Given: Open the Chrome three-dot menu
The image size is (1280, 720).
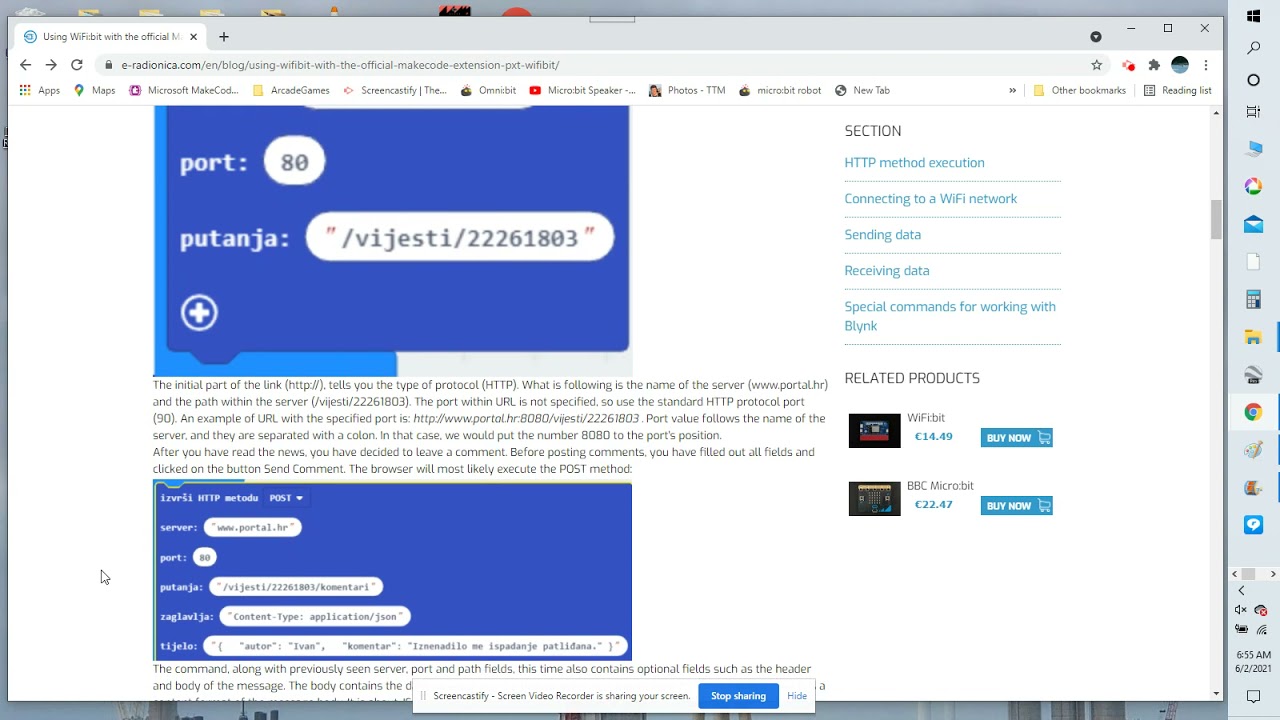Looking at the screenshot, I should tap(1206, 65).
